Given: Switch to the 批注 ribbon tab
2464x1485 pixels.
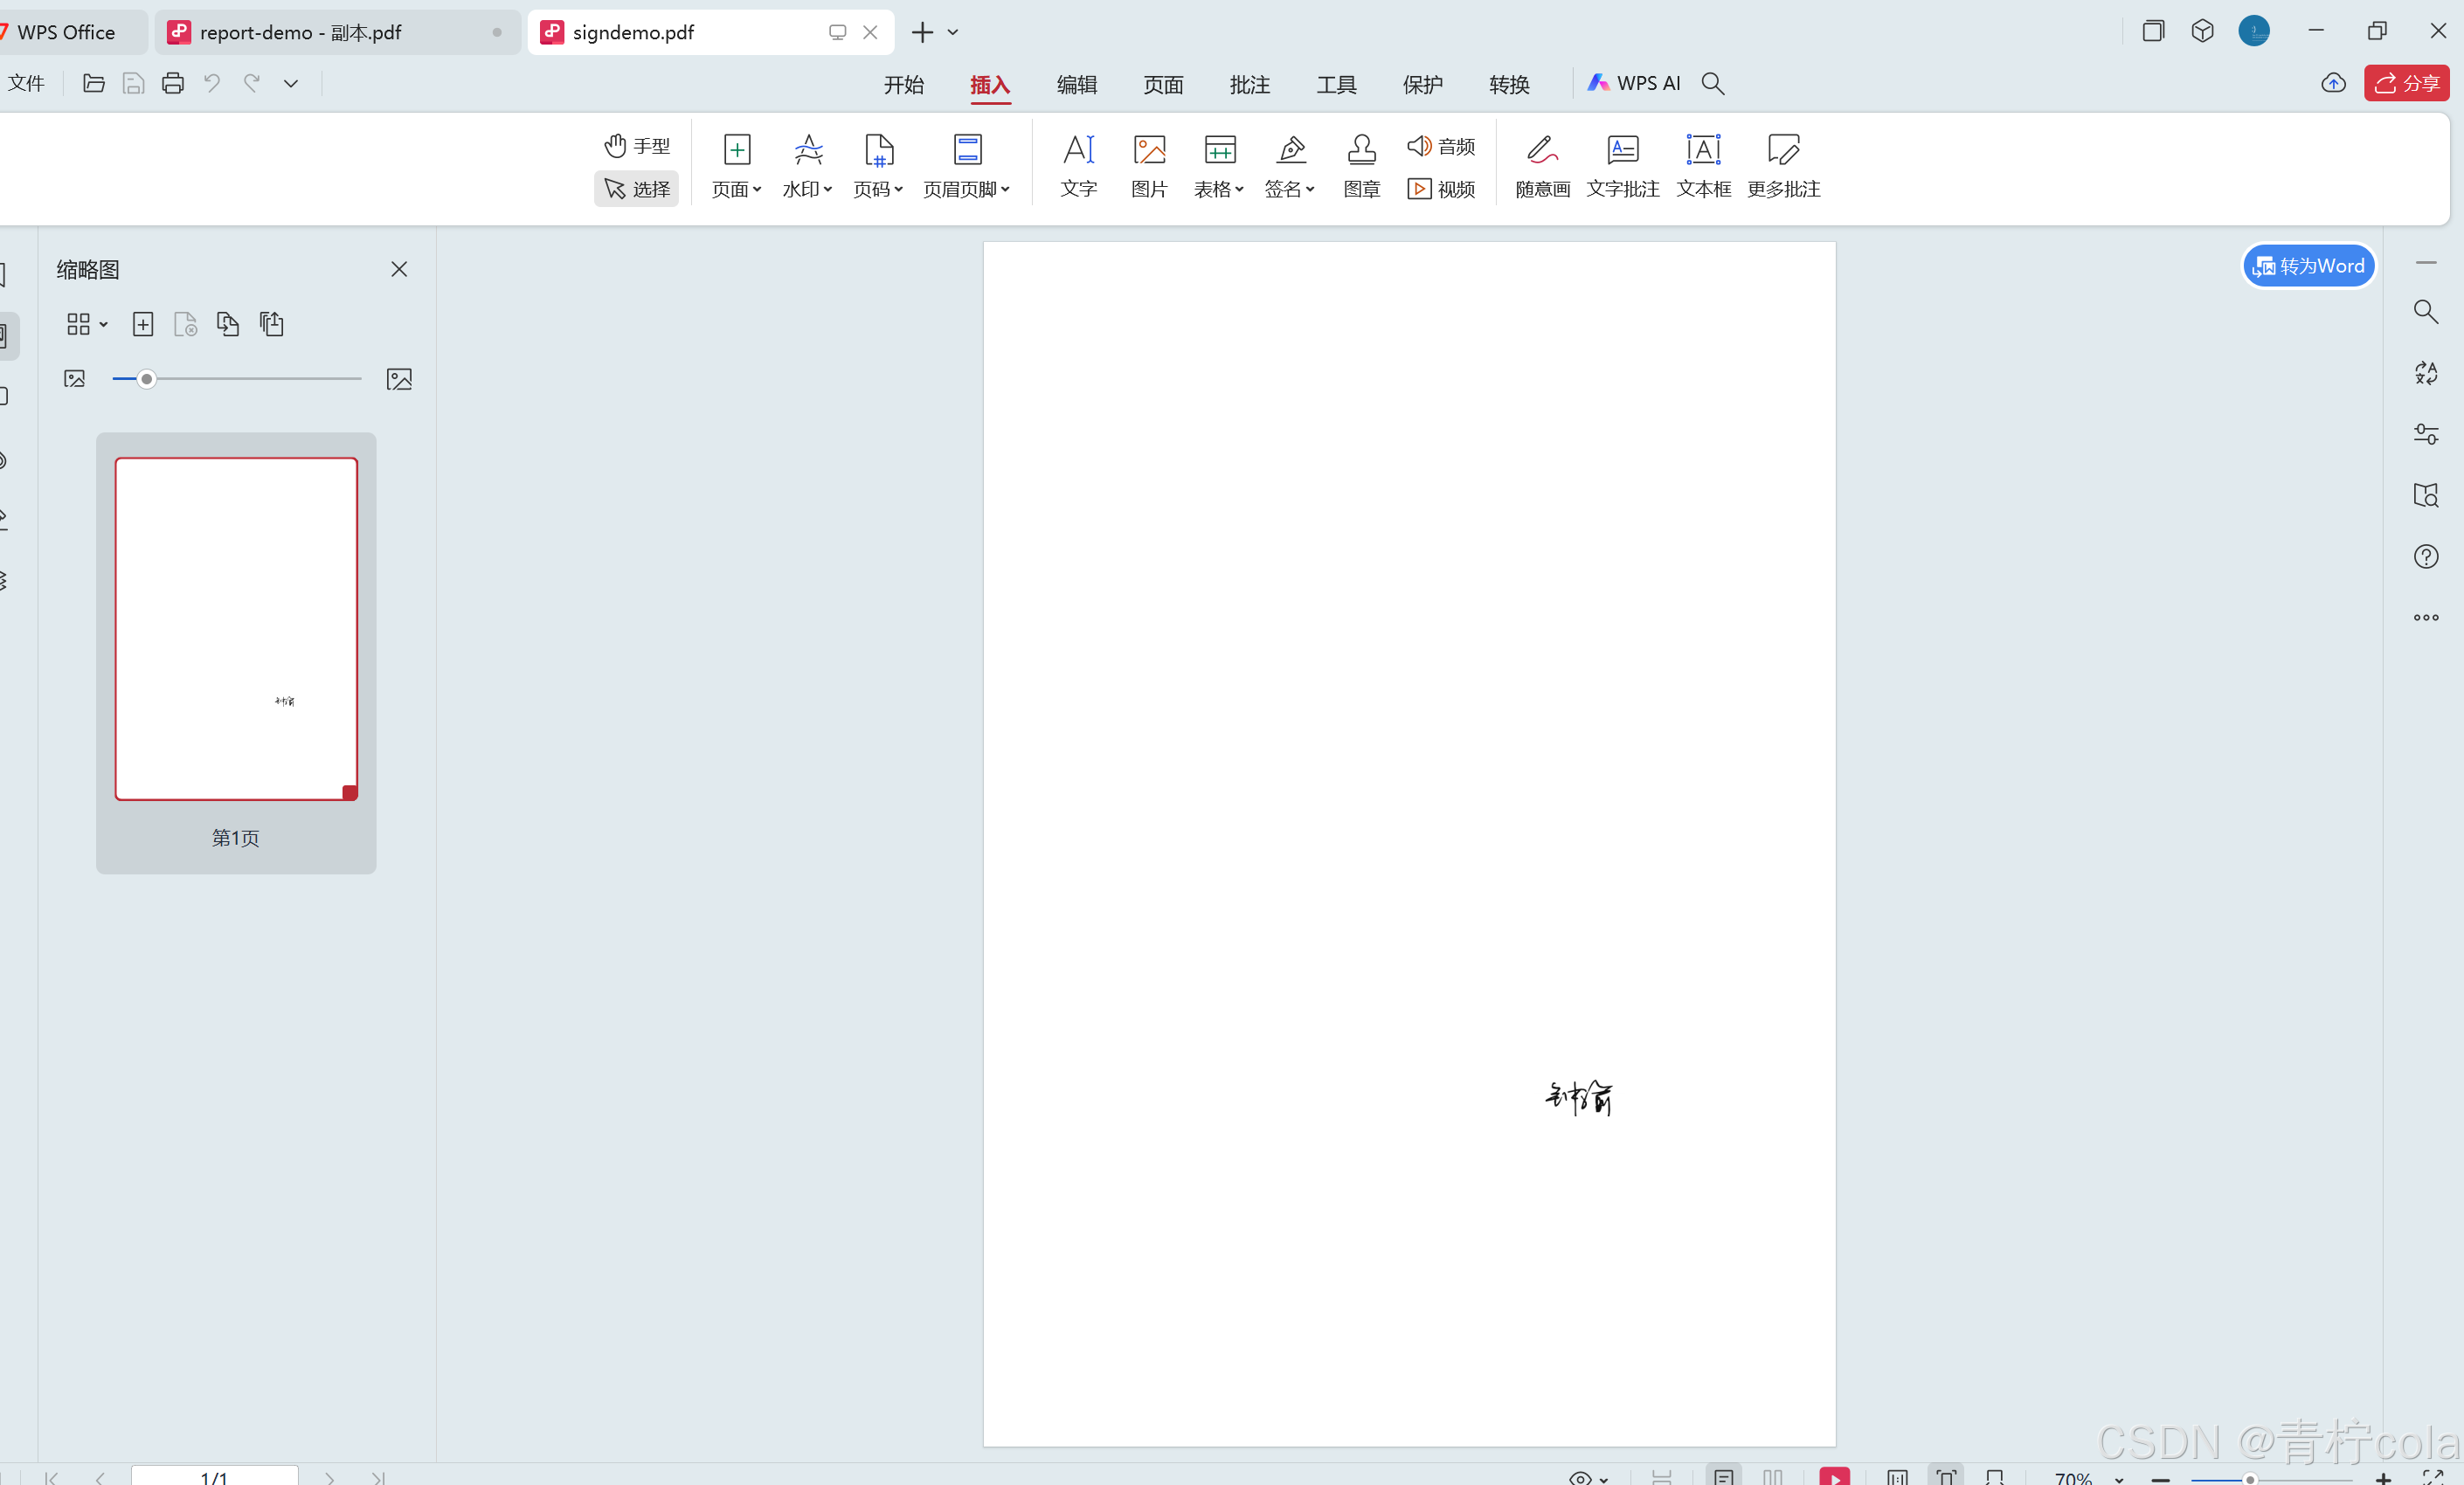Looking at the screenshot, I should click(x=1249, y=84).
